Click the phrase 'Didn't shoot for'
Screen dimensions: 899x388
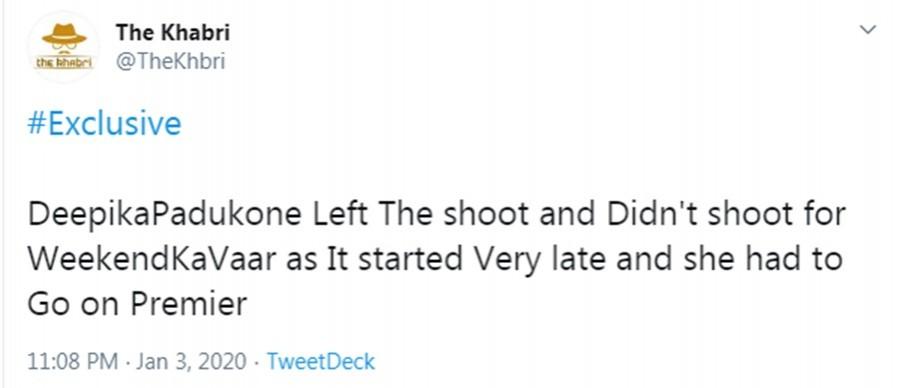[x=725, y=215]
